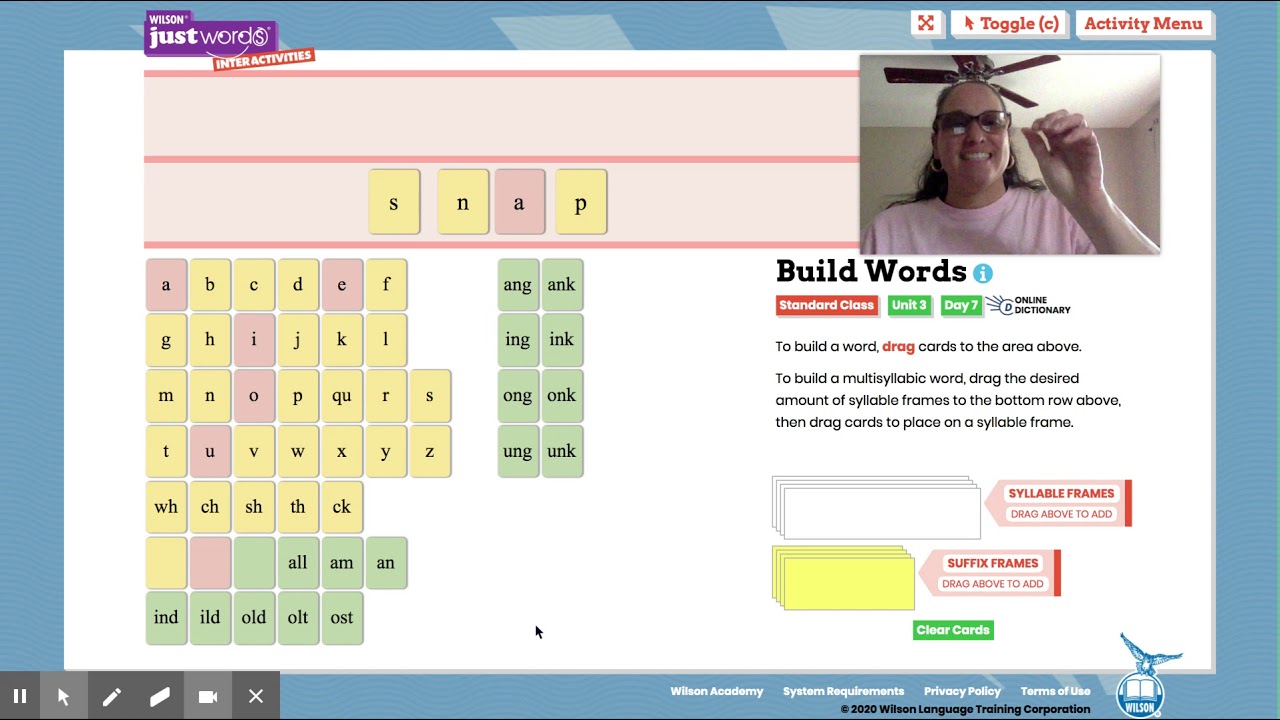Select the 'wh' digraph card

[x=166, y=507]
